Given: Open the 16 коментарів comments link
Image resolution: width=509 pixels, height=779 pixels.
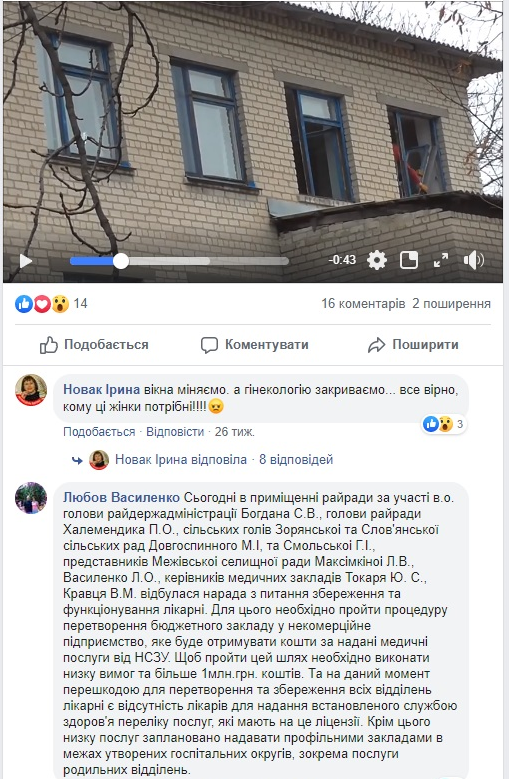Looking at the screenshot, I should (x=363, y=304).
